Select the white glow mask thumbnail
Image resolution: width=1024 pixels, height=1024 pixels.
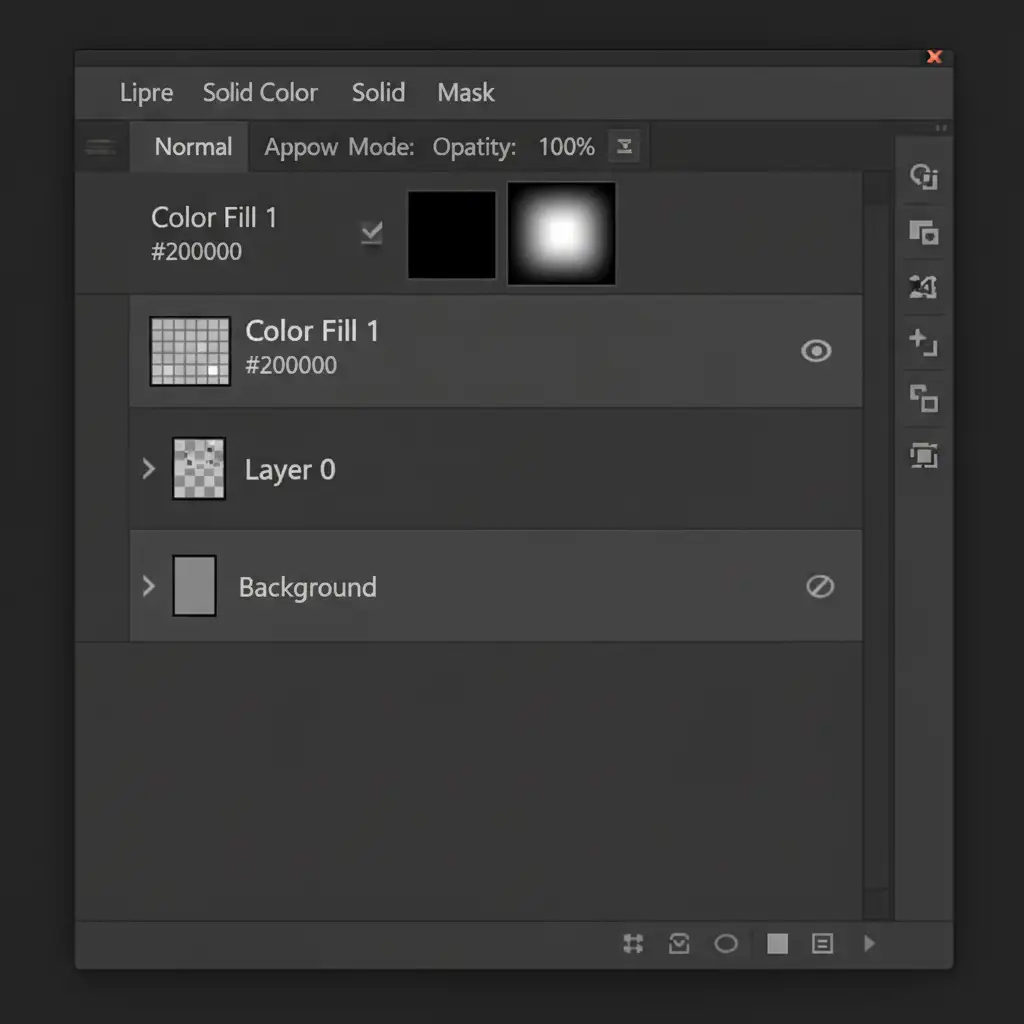point(561,234)
